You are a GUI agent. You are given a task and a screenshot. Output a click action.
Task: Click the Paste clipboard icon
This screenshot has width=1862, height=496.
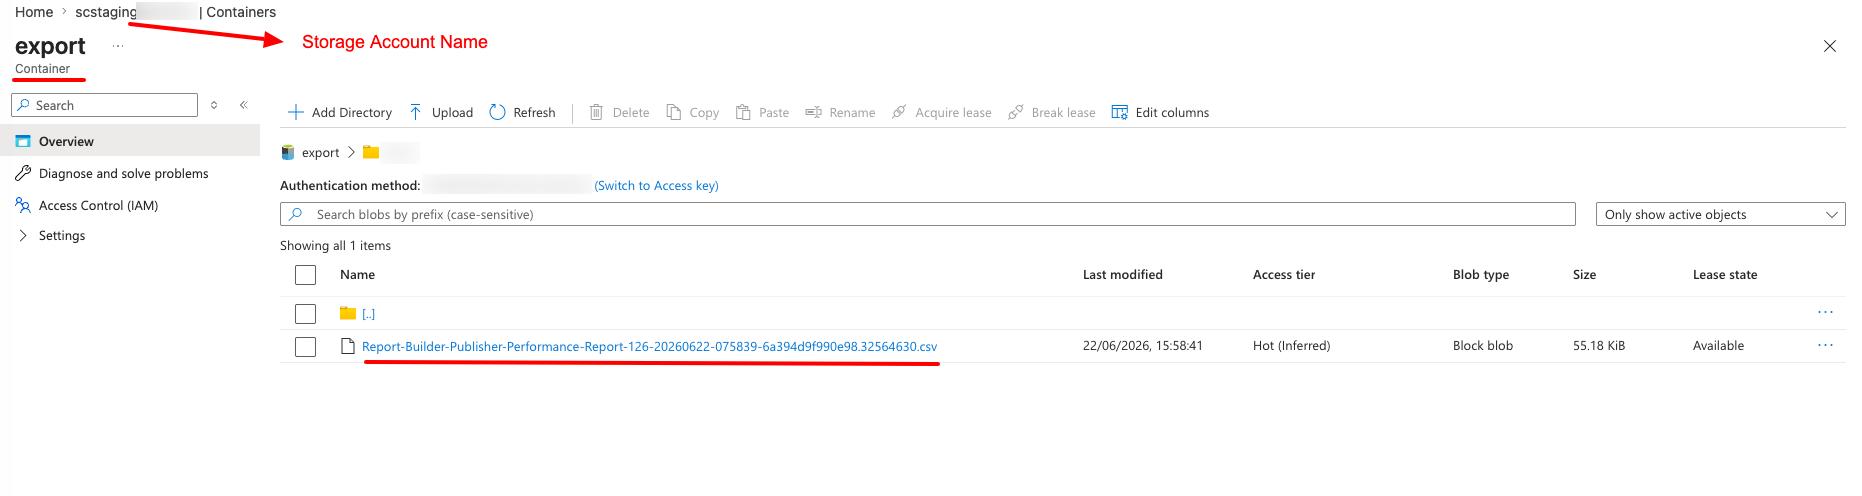[743, 112]
